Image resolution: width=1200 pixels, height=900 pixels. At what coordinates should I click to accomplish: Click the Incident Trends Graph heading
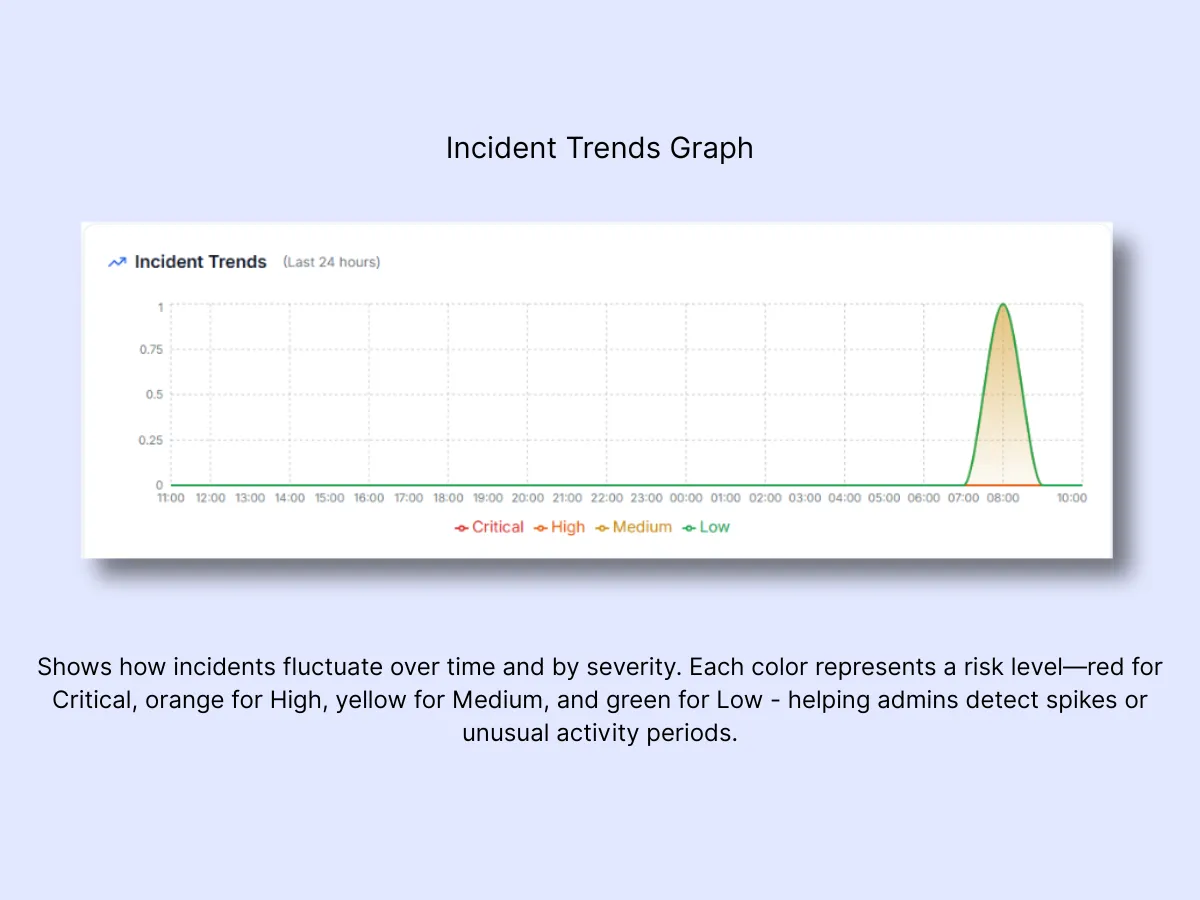pos(599,147)
